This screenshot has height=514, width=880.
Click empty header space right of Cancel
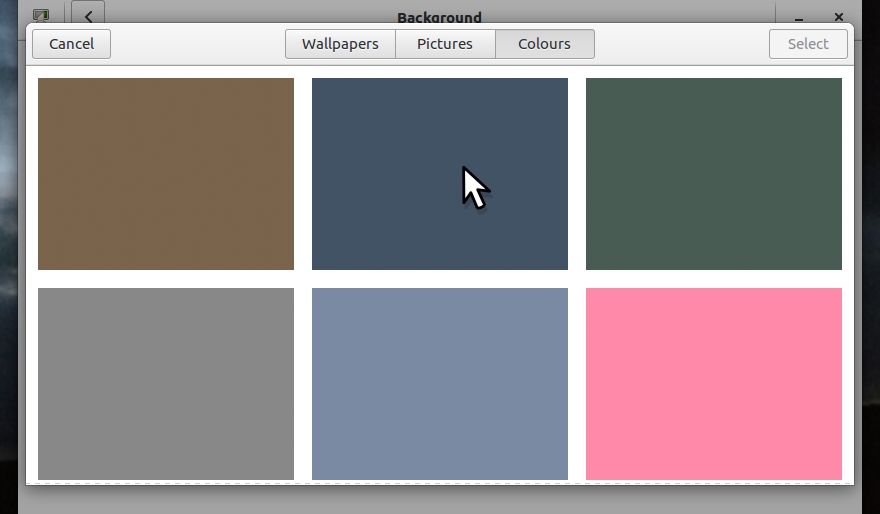[x=196, y=44]
